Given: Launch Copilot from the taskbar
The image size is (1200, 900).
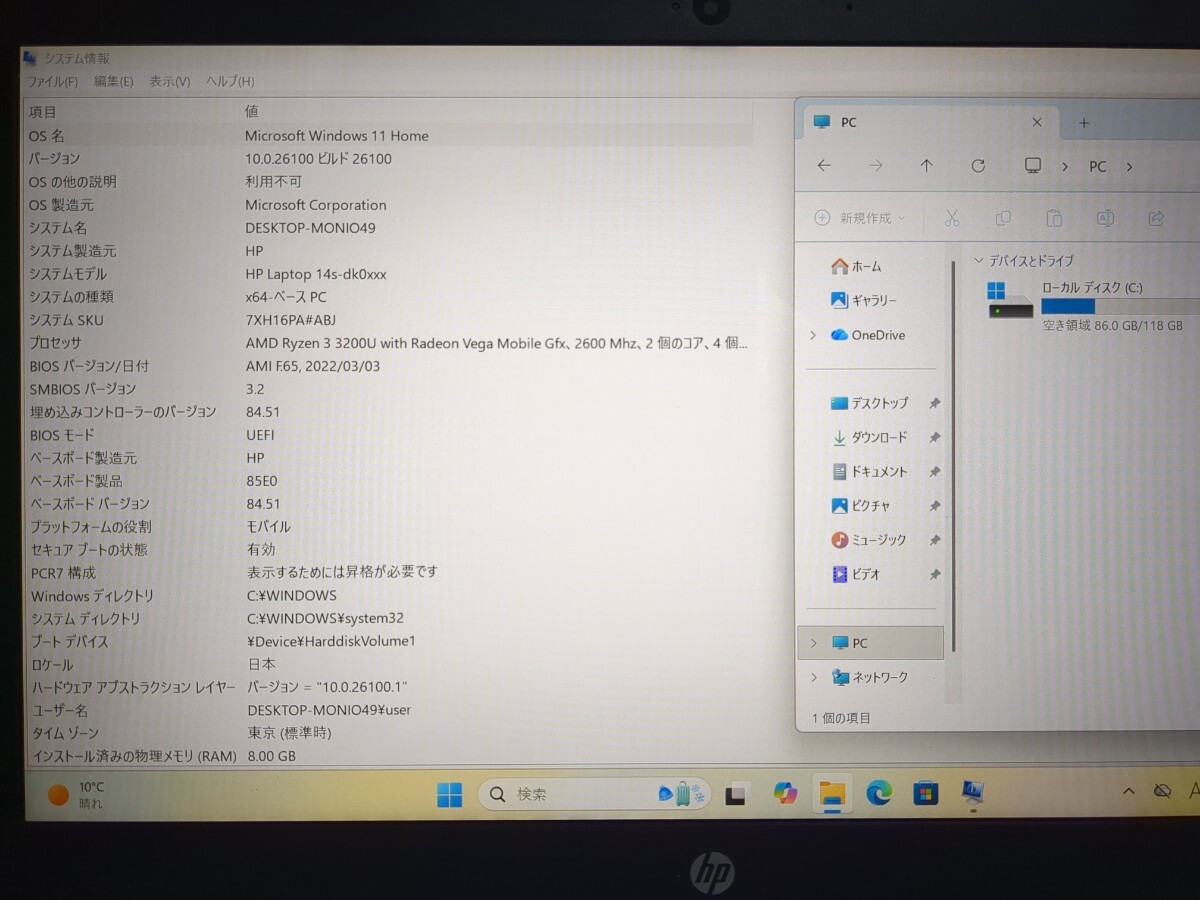Looking at the screenshot, I should tap(785, 794).
